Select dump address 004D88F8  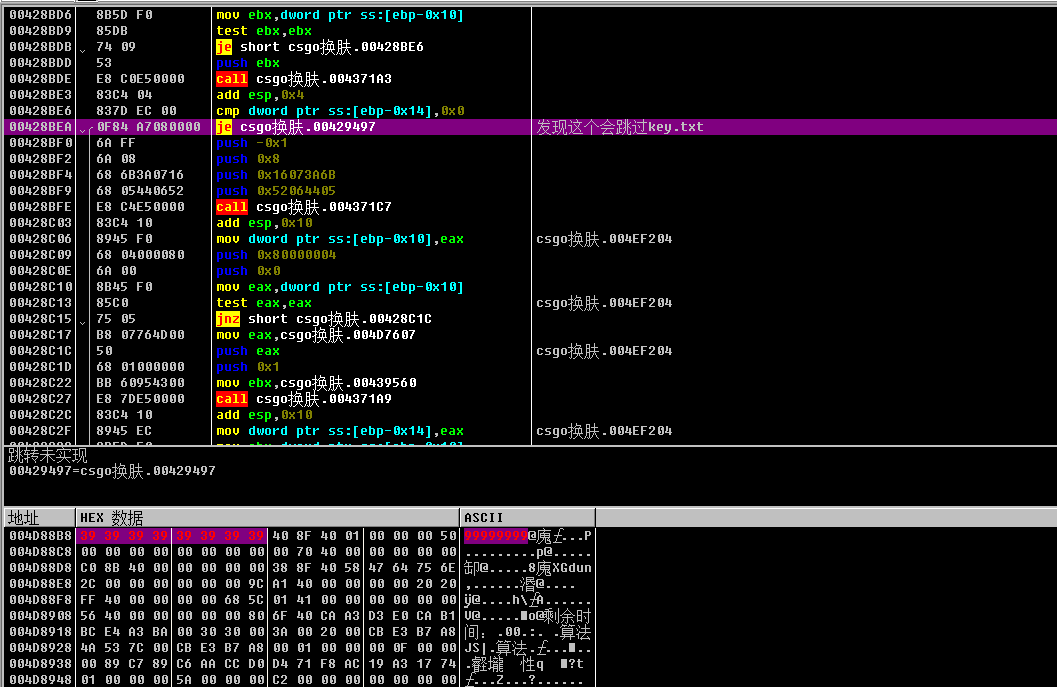pos(40,600)
